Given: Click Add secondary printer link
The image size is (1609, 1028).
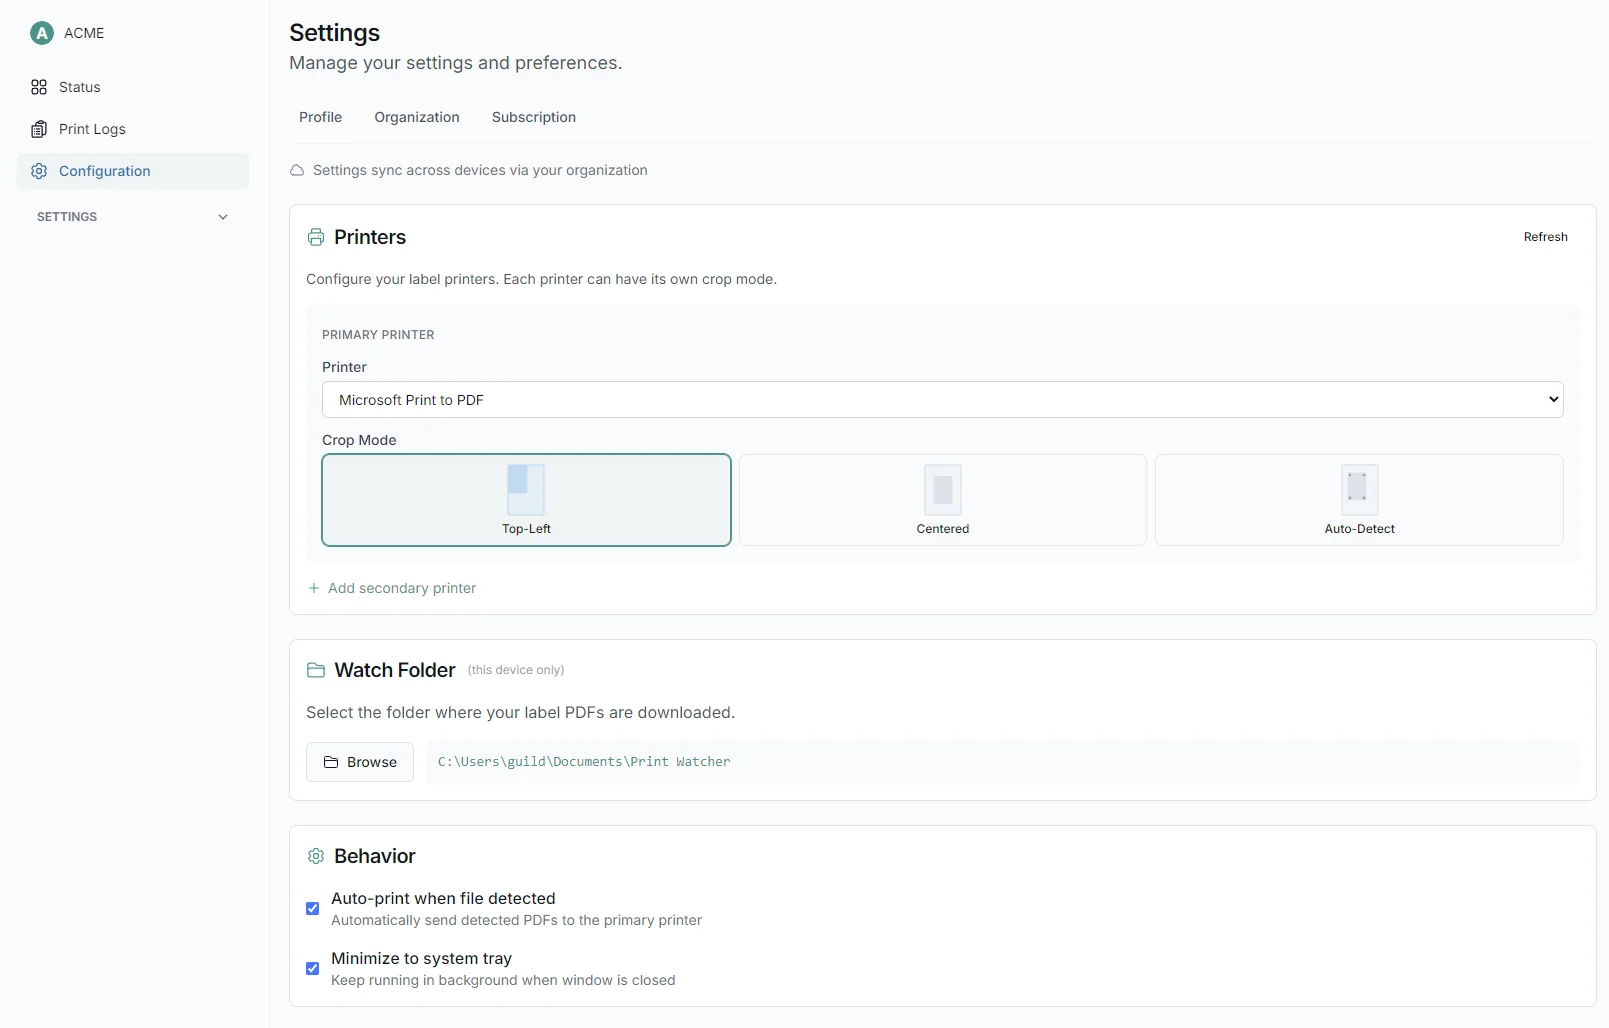Looking at the screenshot, I should 392,588.
